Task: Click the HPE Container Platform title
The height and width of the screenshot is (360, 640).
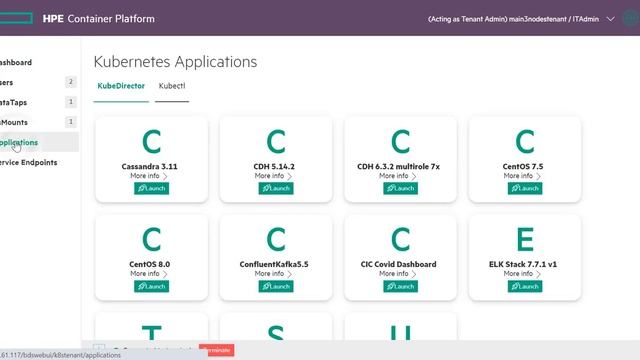Action: [x=99, y=19]
